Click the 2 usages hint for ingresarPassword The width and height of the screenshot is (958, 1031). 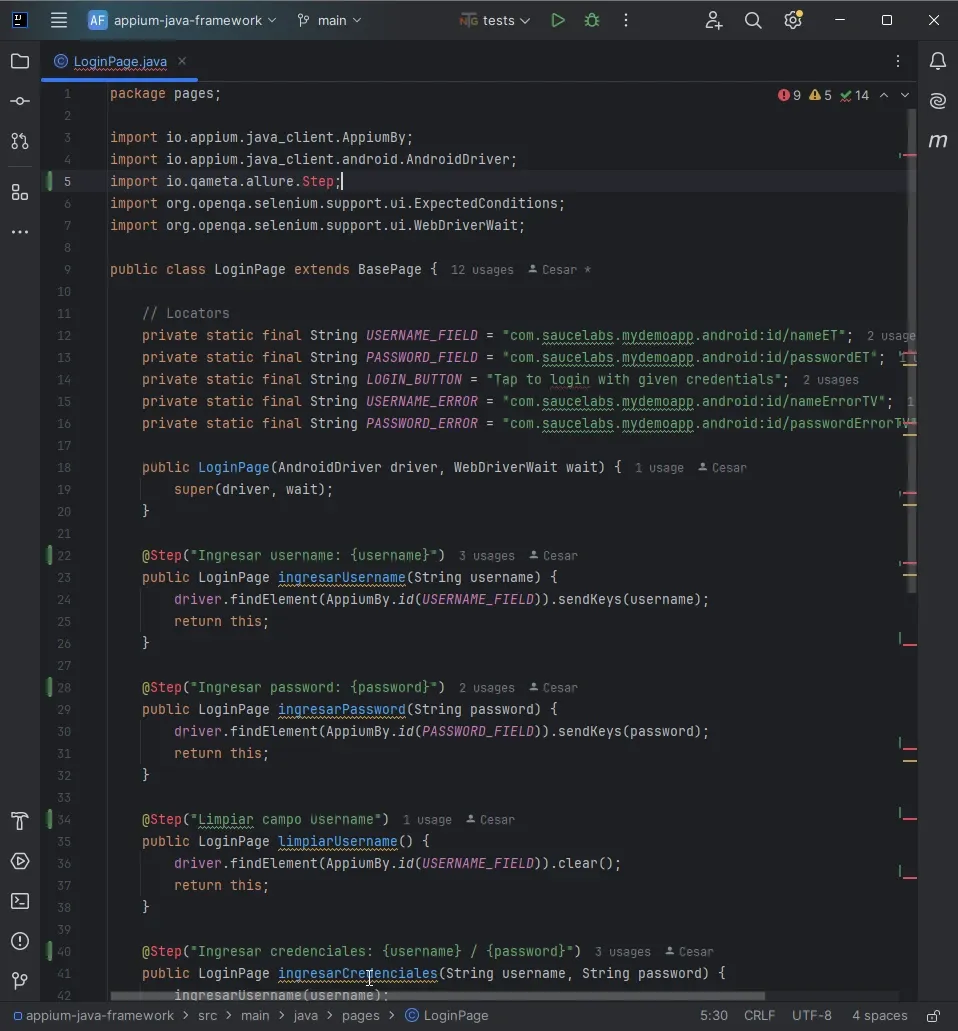pos(487,688)
